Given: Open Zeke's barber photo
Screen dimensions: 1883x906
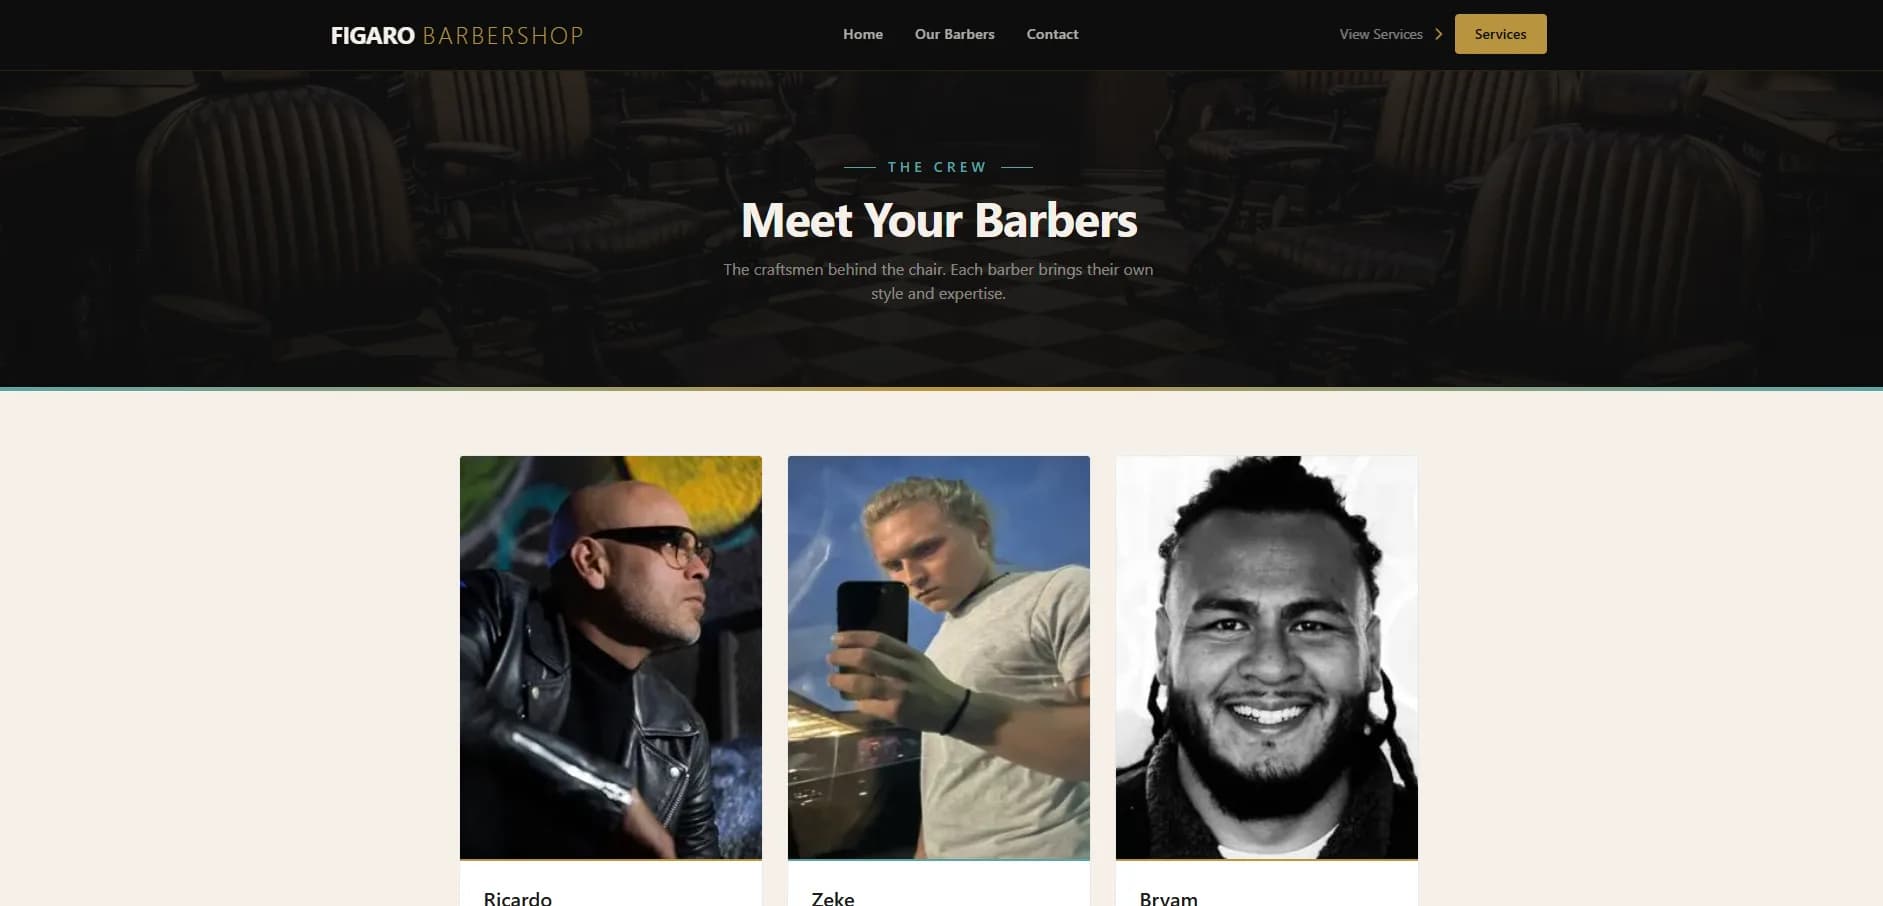Looking at the screenshot, I should point(938,657).
